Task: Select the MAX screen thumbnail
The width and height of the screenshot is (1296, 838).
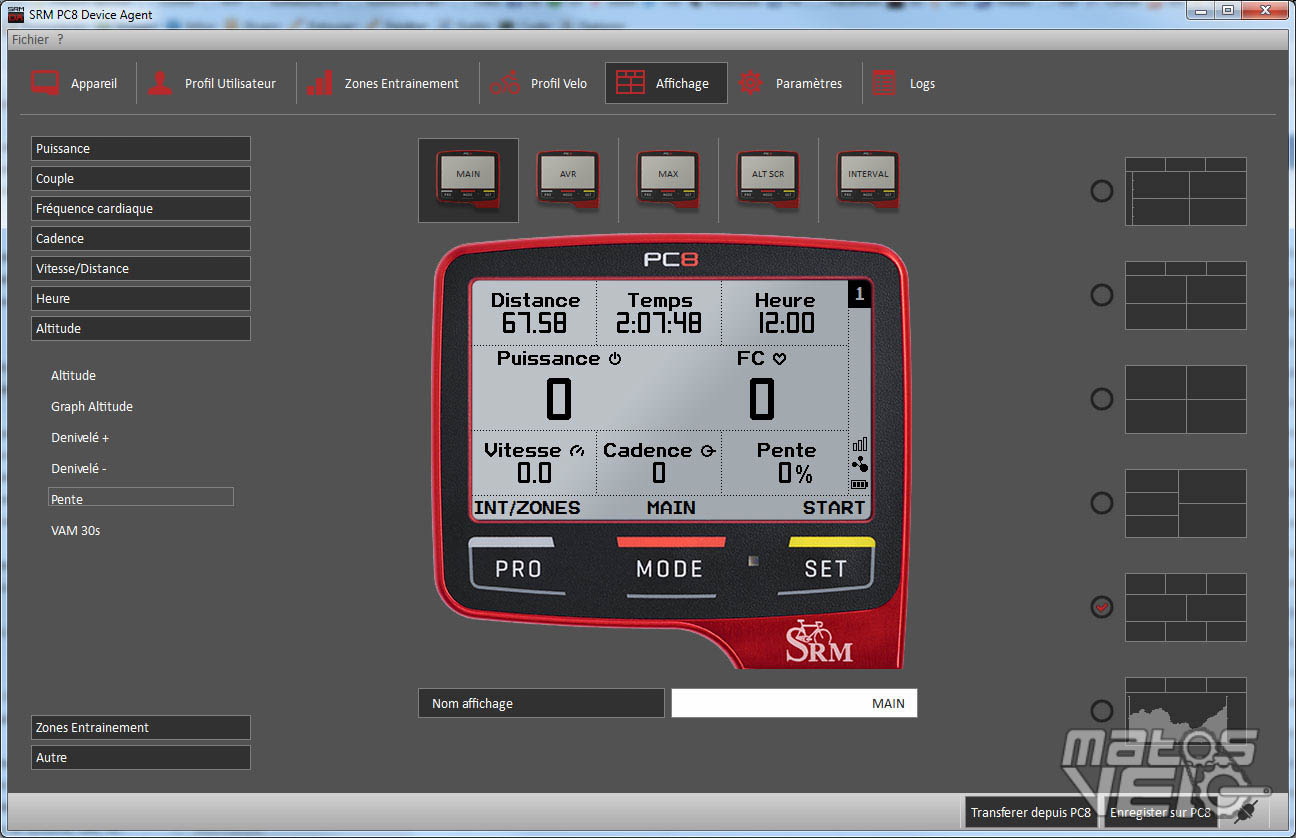Action: (668, 179)
